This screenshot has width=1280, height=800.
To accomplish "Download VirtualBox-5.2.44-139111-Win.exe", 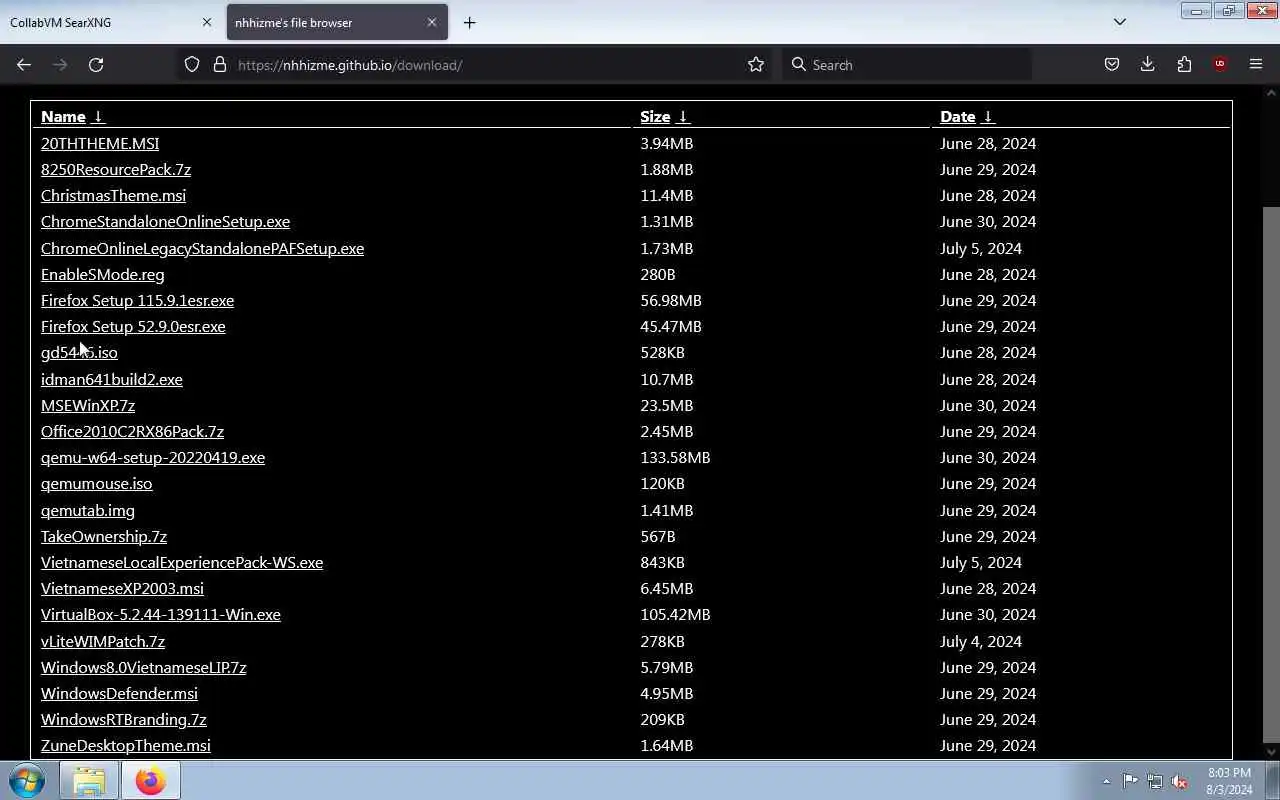I will point(161,614).
